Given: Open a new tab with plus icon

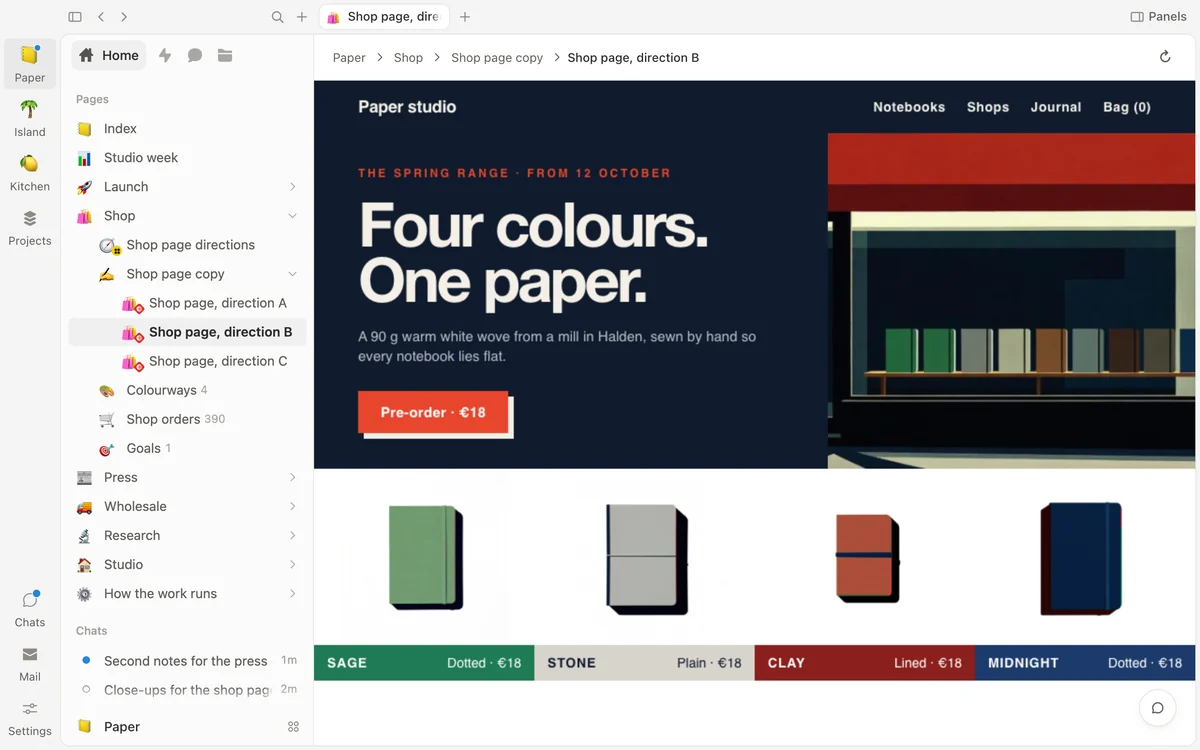Looking at the screenshot, I should [465, 17].
